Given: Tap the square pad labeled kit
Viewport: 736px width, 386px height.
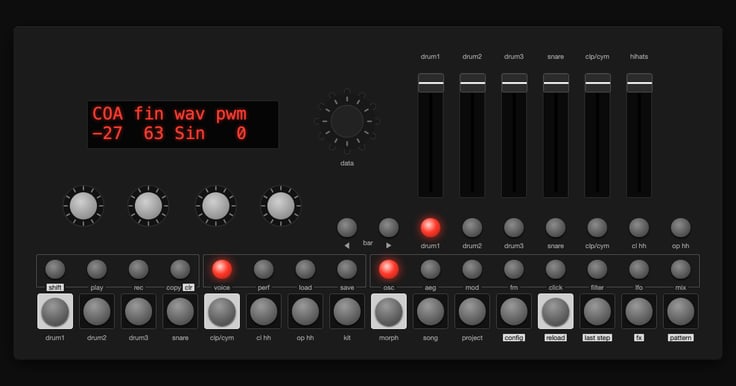Looking at the screenshot, I should tap(347, 311).
